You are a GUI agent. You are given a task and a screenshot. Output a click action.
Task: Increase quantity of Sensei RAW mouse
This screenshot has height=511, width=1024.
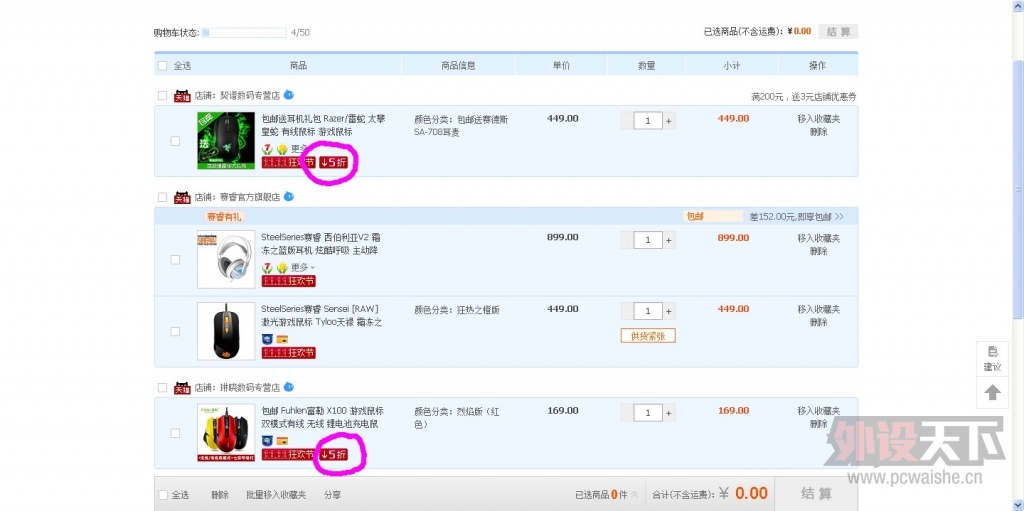point(669,312)
